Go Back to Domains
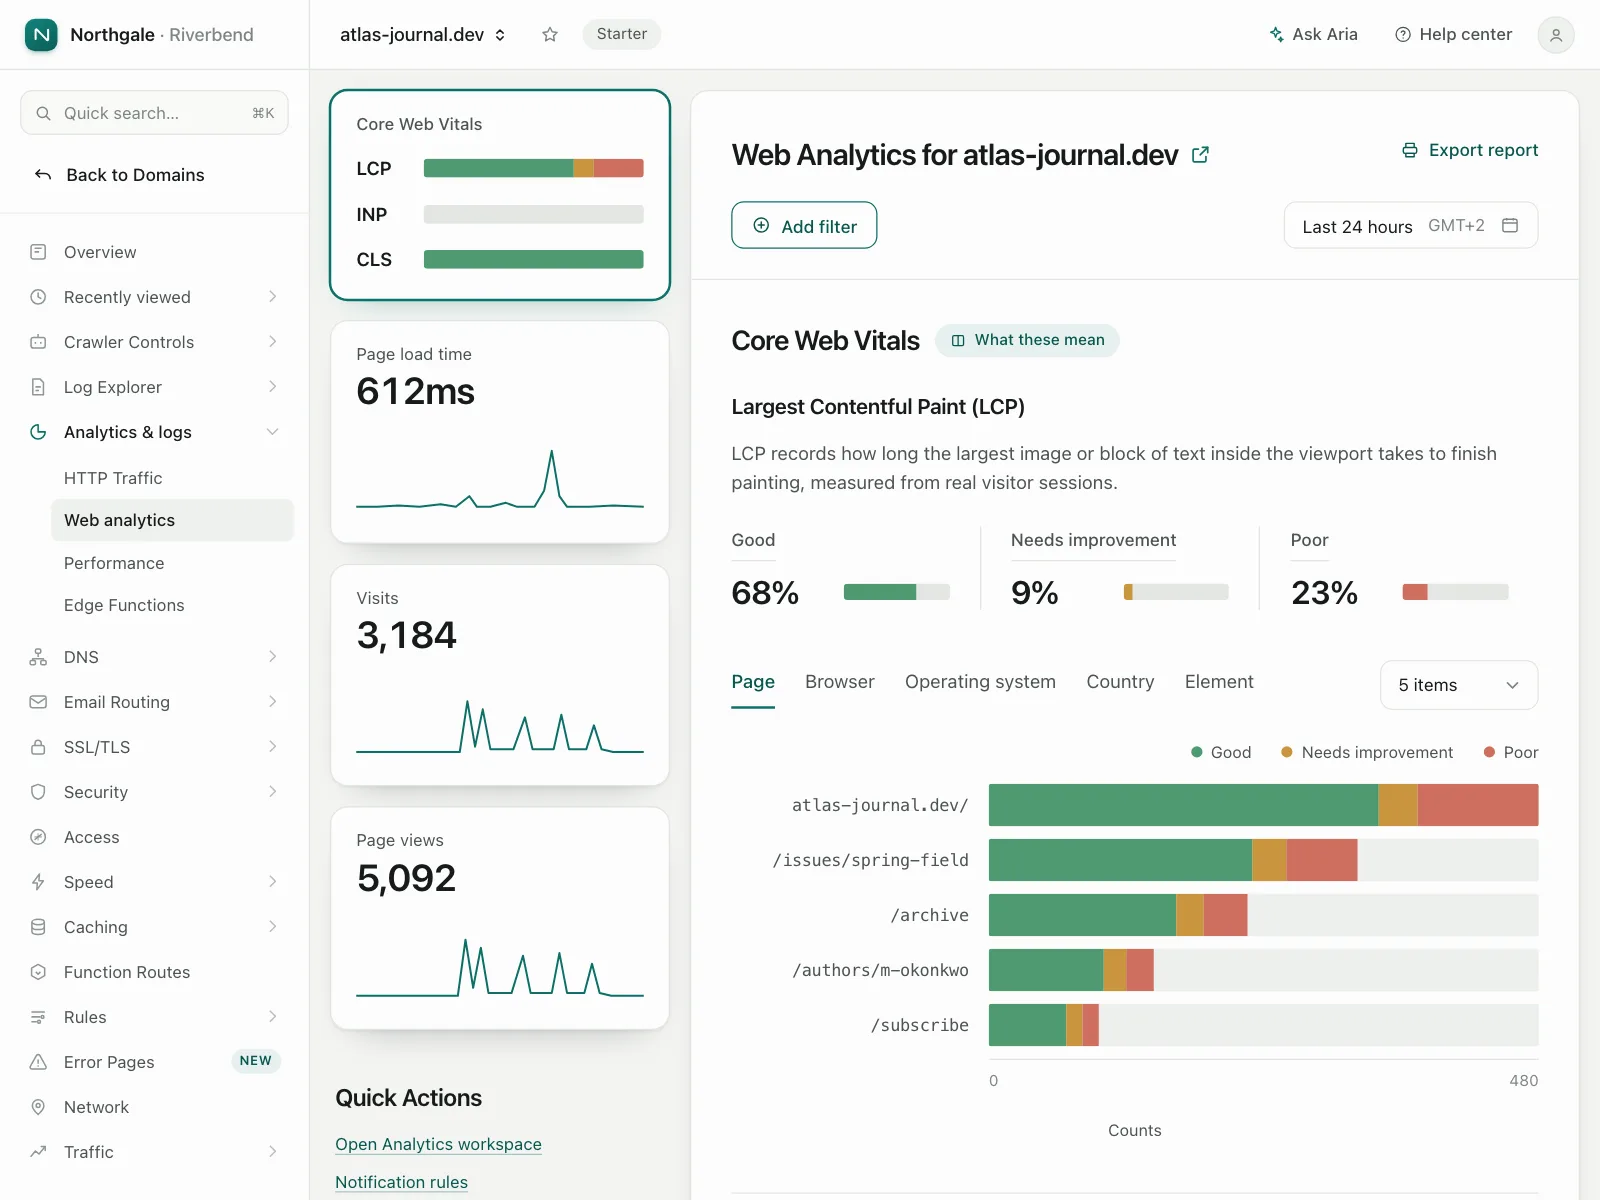The image size is (1600, 1200). click(119, 175)
